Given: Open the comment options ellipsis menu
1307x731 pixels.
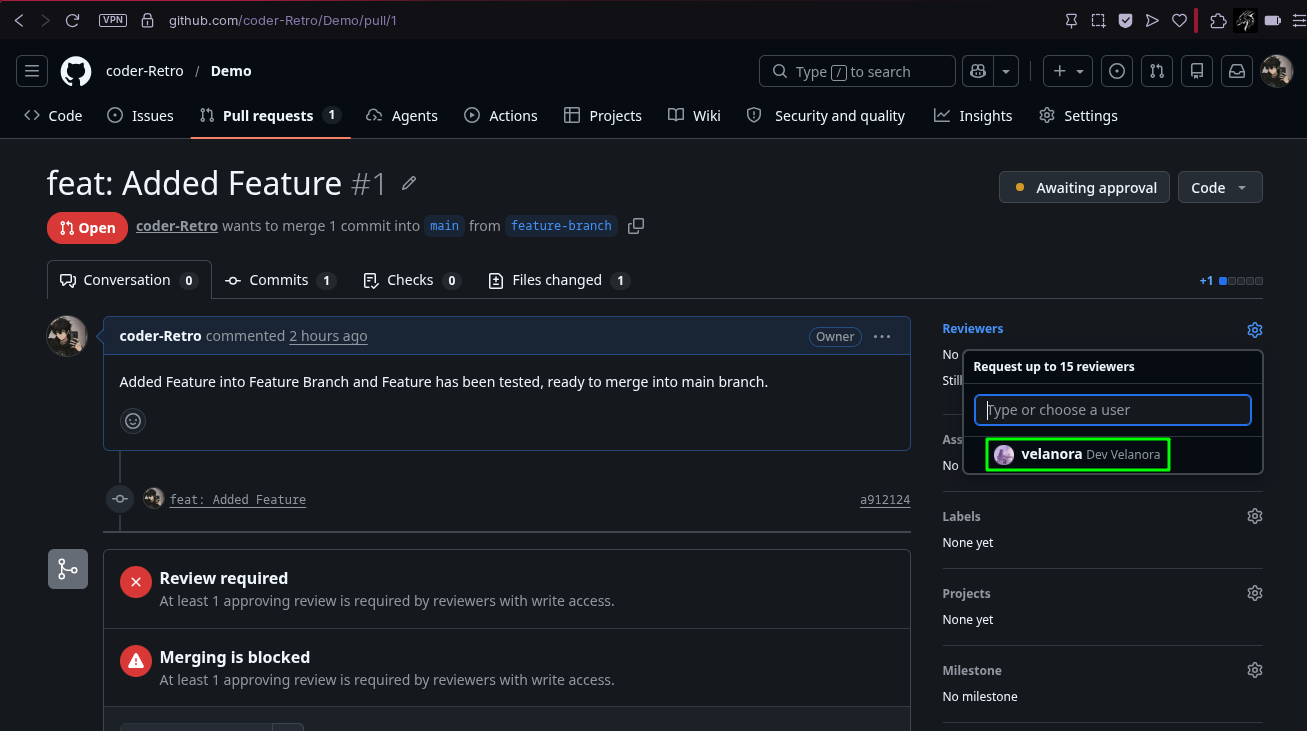Looking at the screenshot, I should click(882, 337).
